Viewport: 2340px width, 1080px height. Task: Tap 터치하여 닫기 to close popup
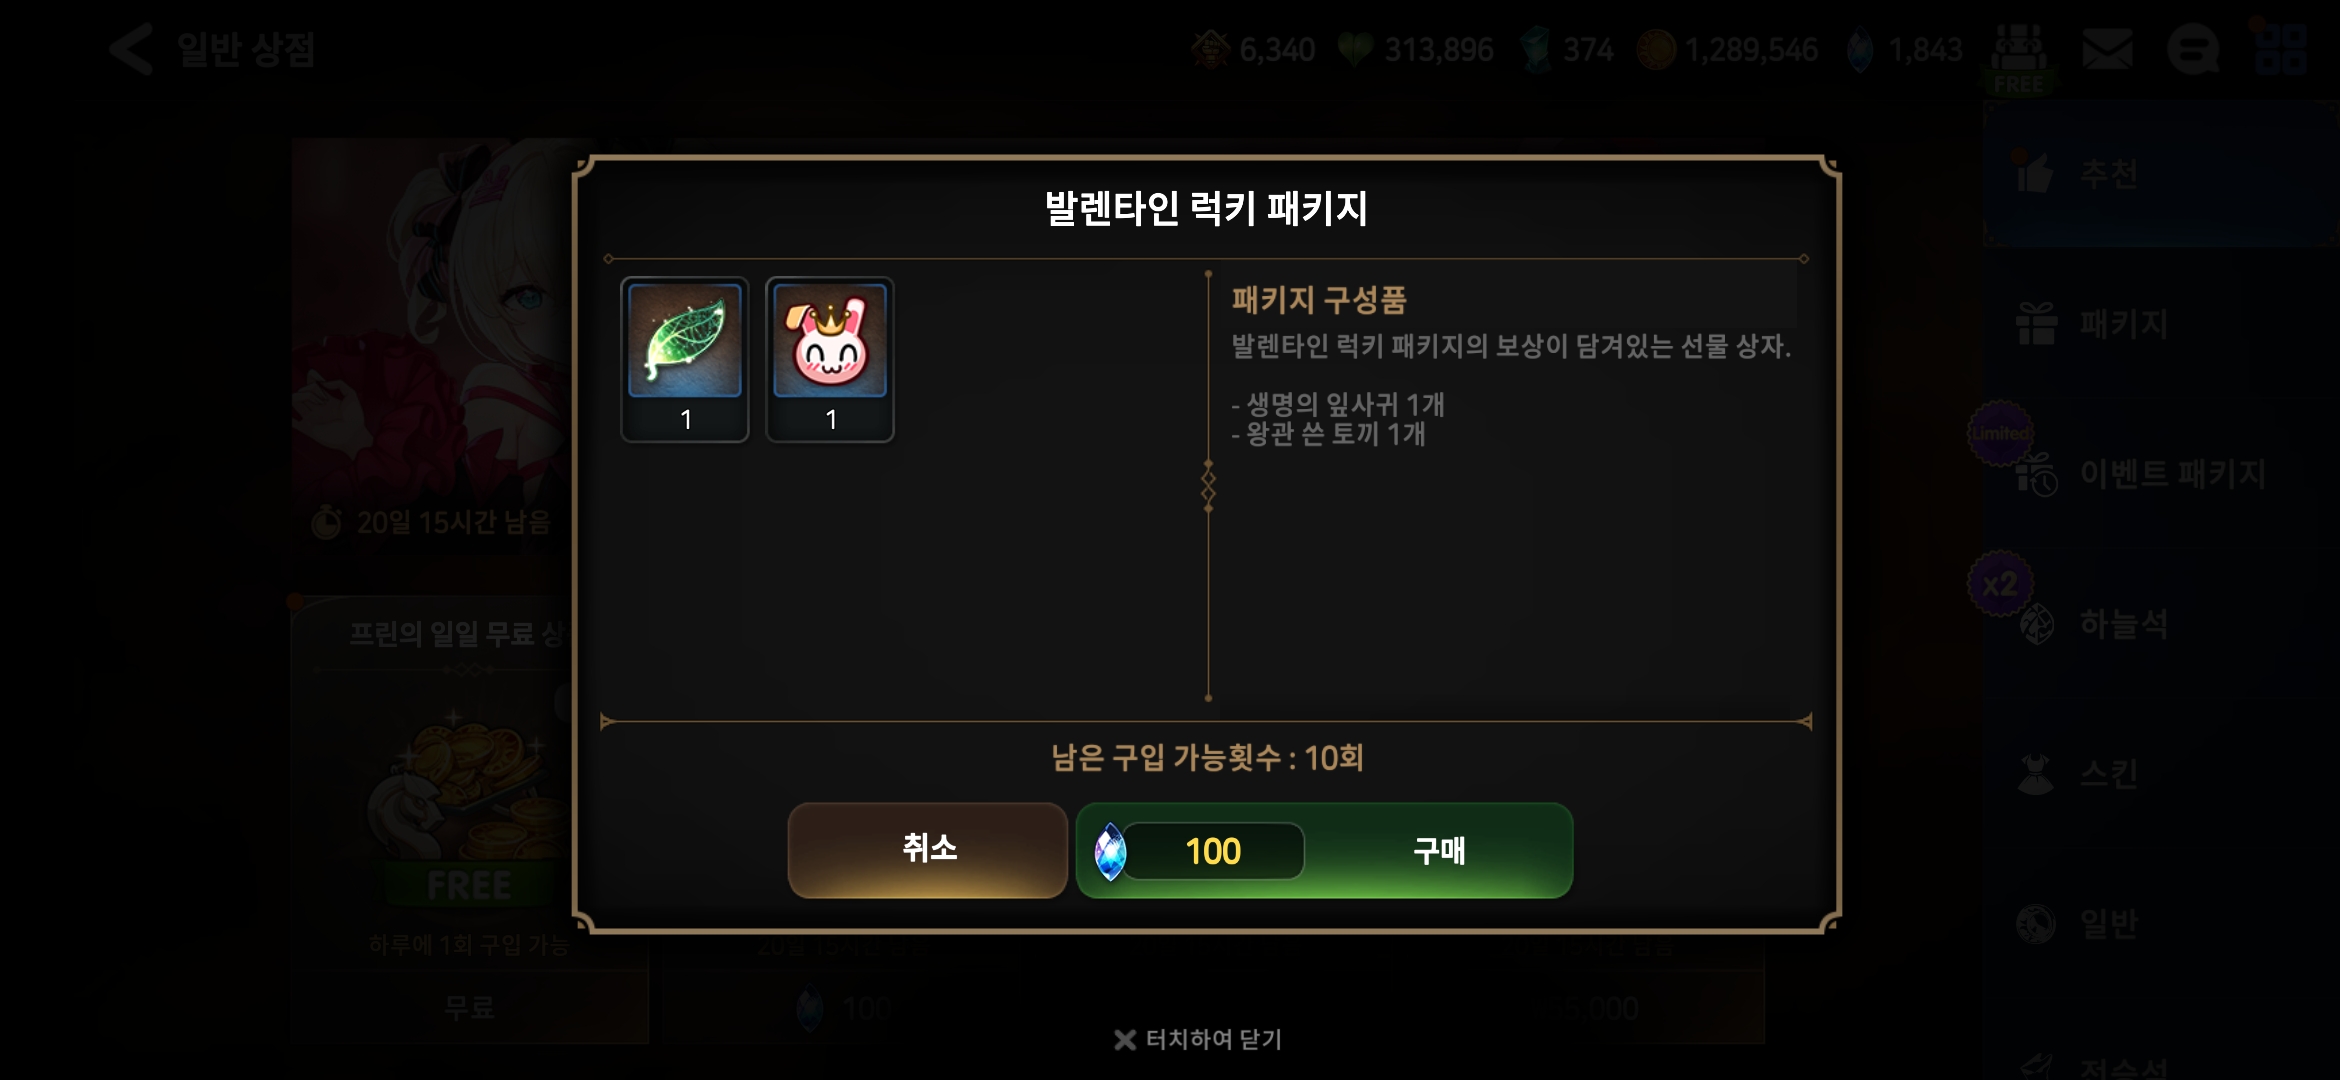1198,1040
